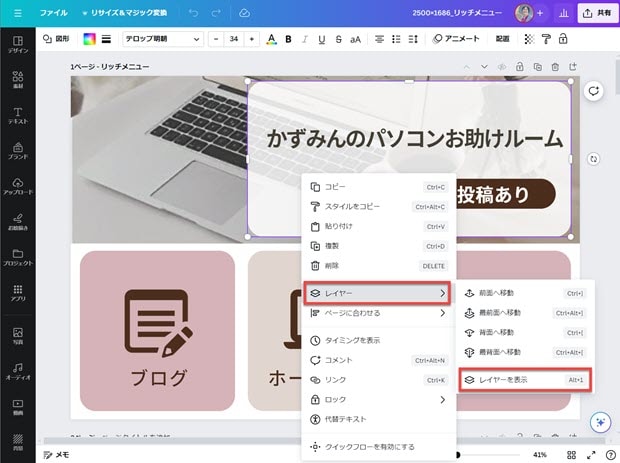Click the text color A icon
Image resolution: width=620 pixels, height=463 pixels.
pyautogui.click(x=271, y=39)
